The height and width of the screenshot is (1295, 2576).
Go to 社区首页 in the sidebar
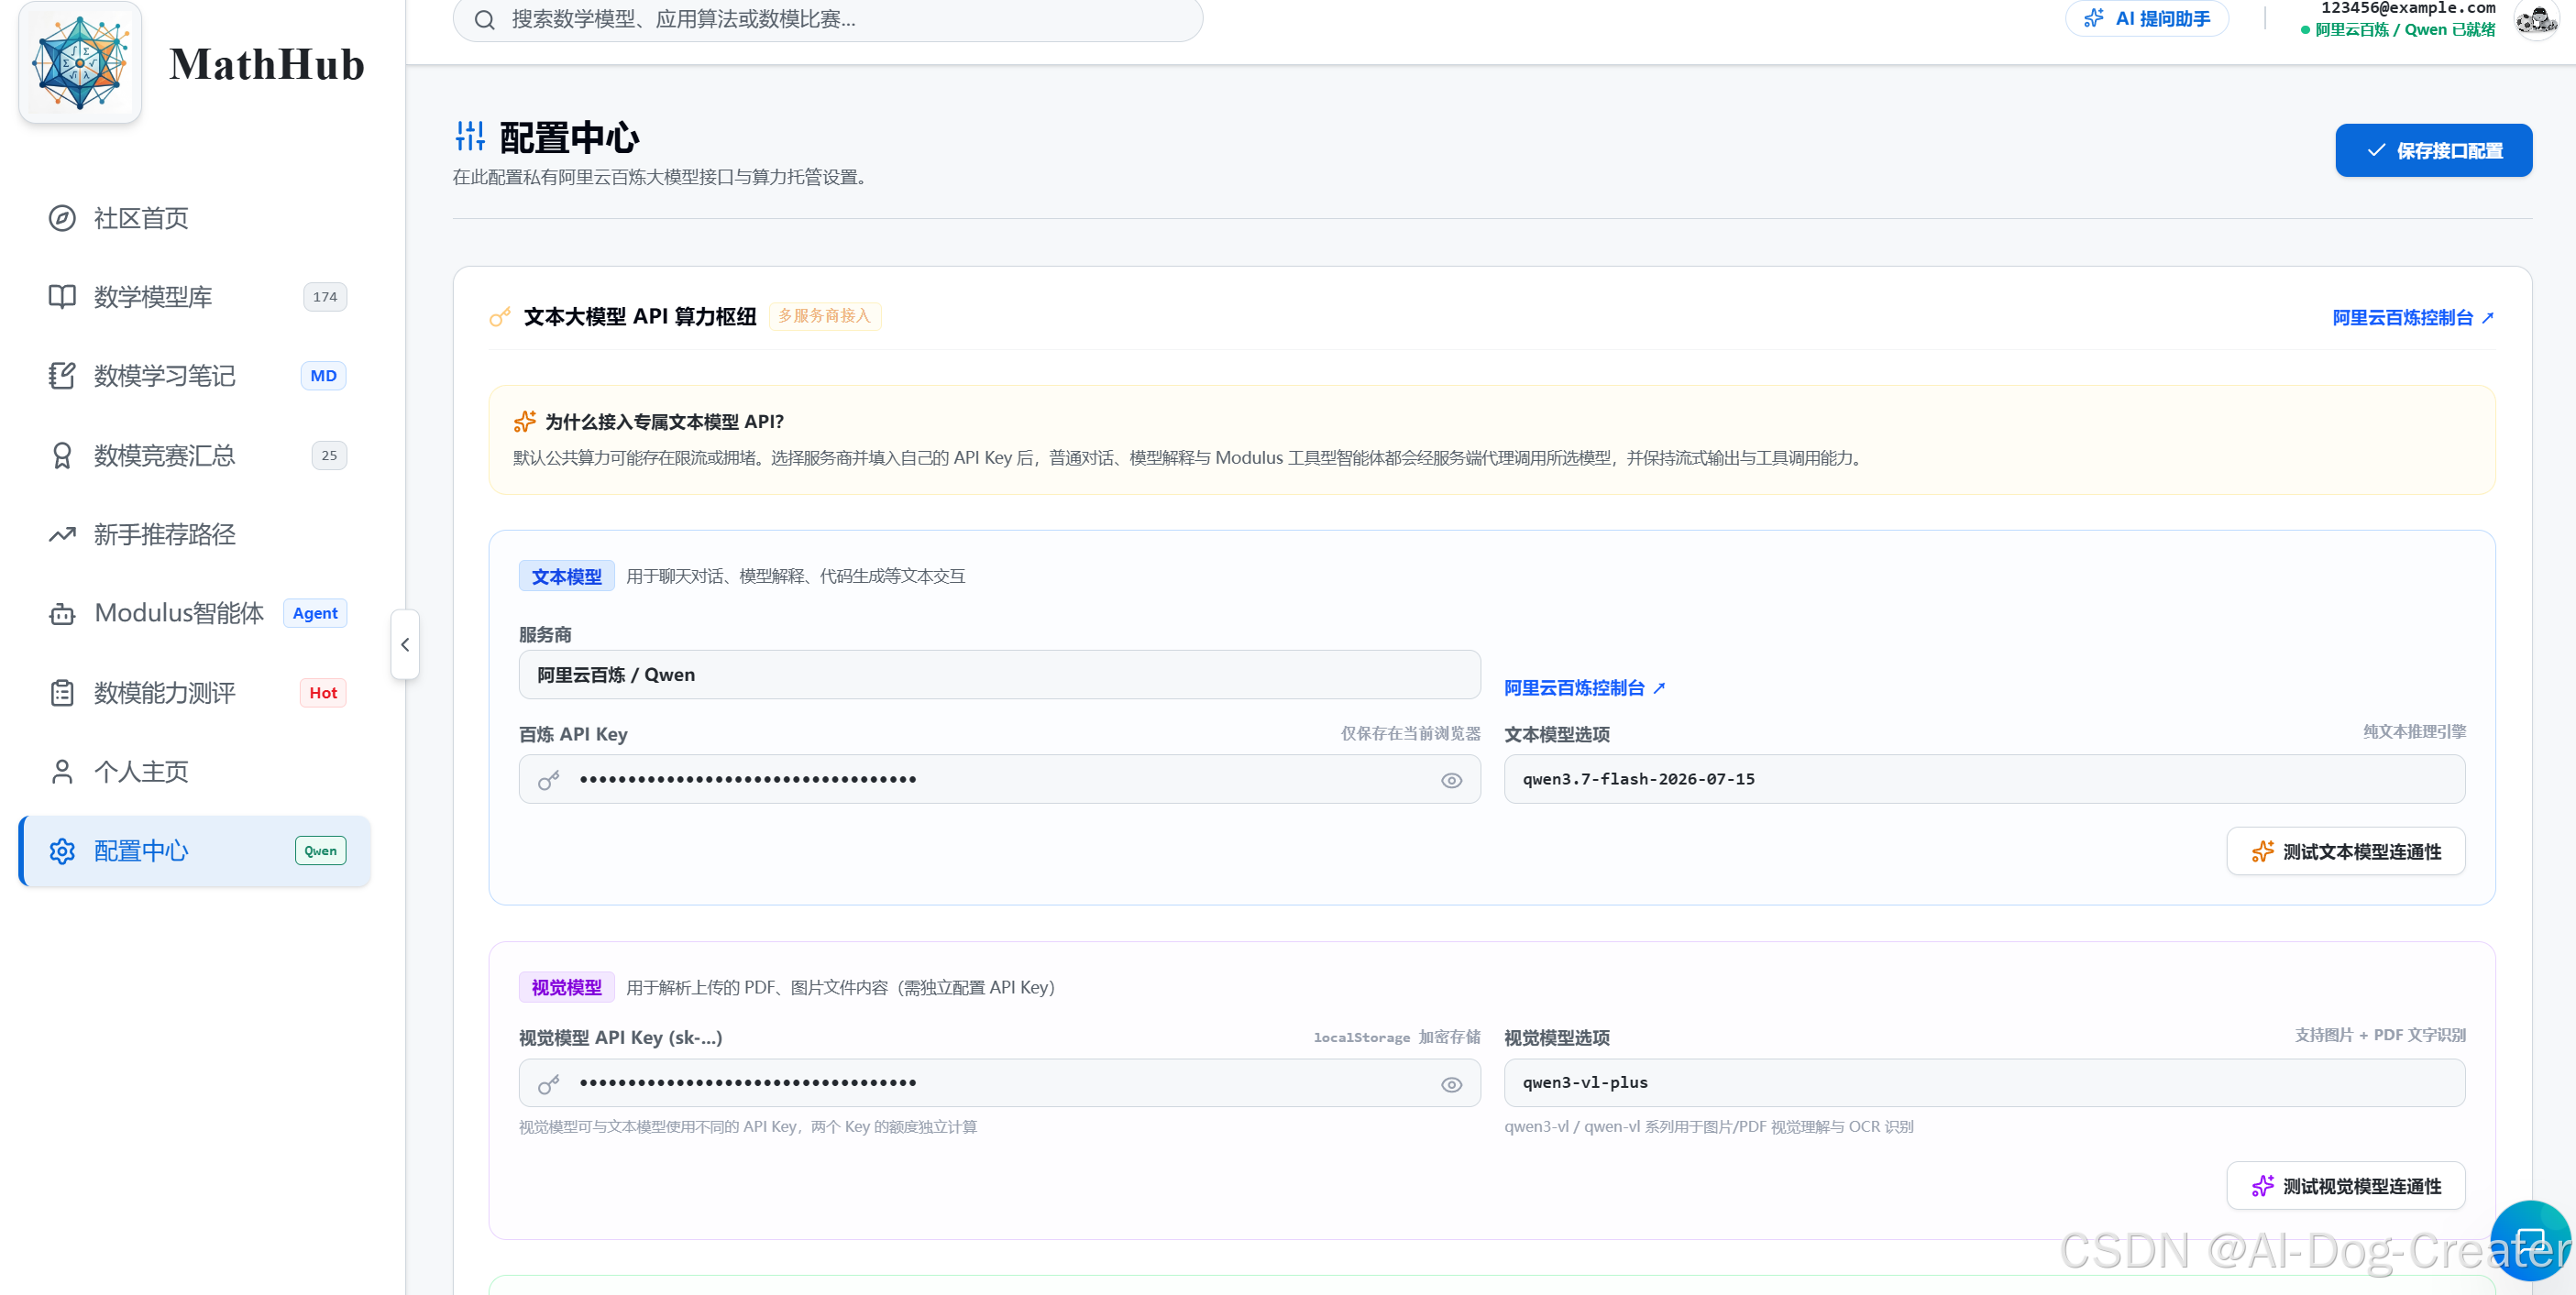coord(195,218)
